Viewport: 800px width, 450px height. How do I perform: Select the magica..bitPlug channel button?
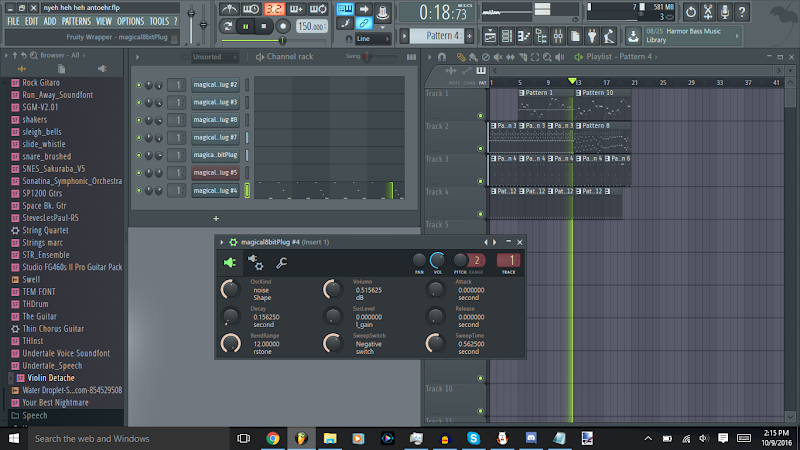[215, 155]
